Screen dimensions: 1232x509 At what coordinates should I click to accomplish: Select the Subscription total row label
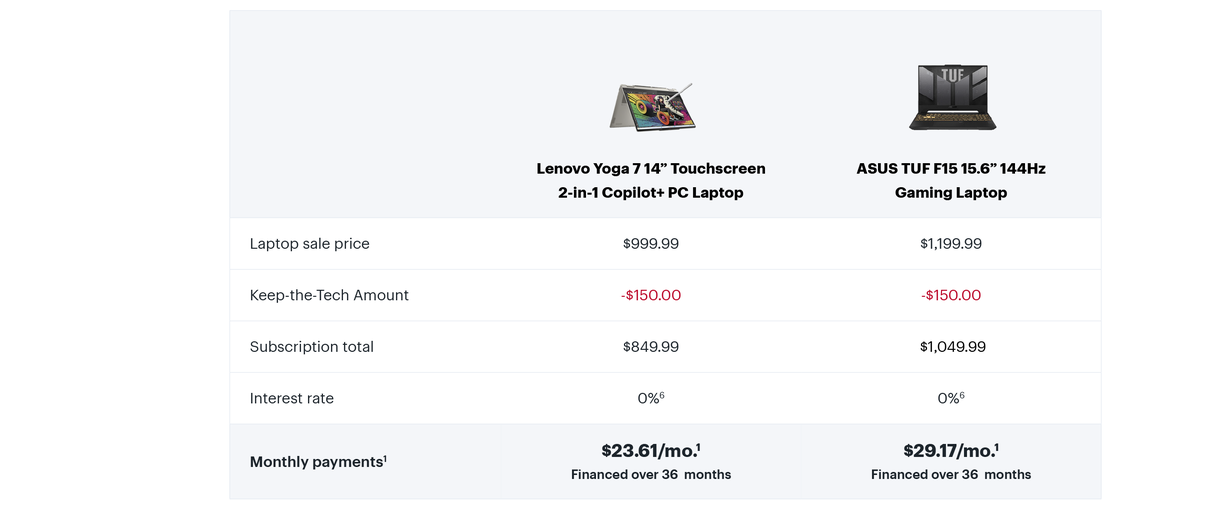click(311, 347)
